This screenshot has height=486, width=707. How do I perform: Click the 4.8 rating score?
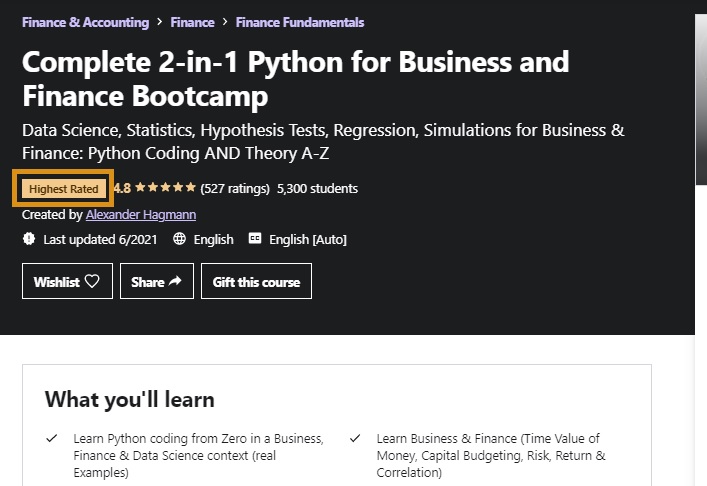tap(122, 188)
